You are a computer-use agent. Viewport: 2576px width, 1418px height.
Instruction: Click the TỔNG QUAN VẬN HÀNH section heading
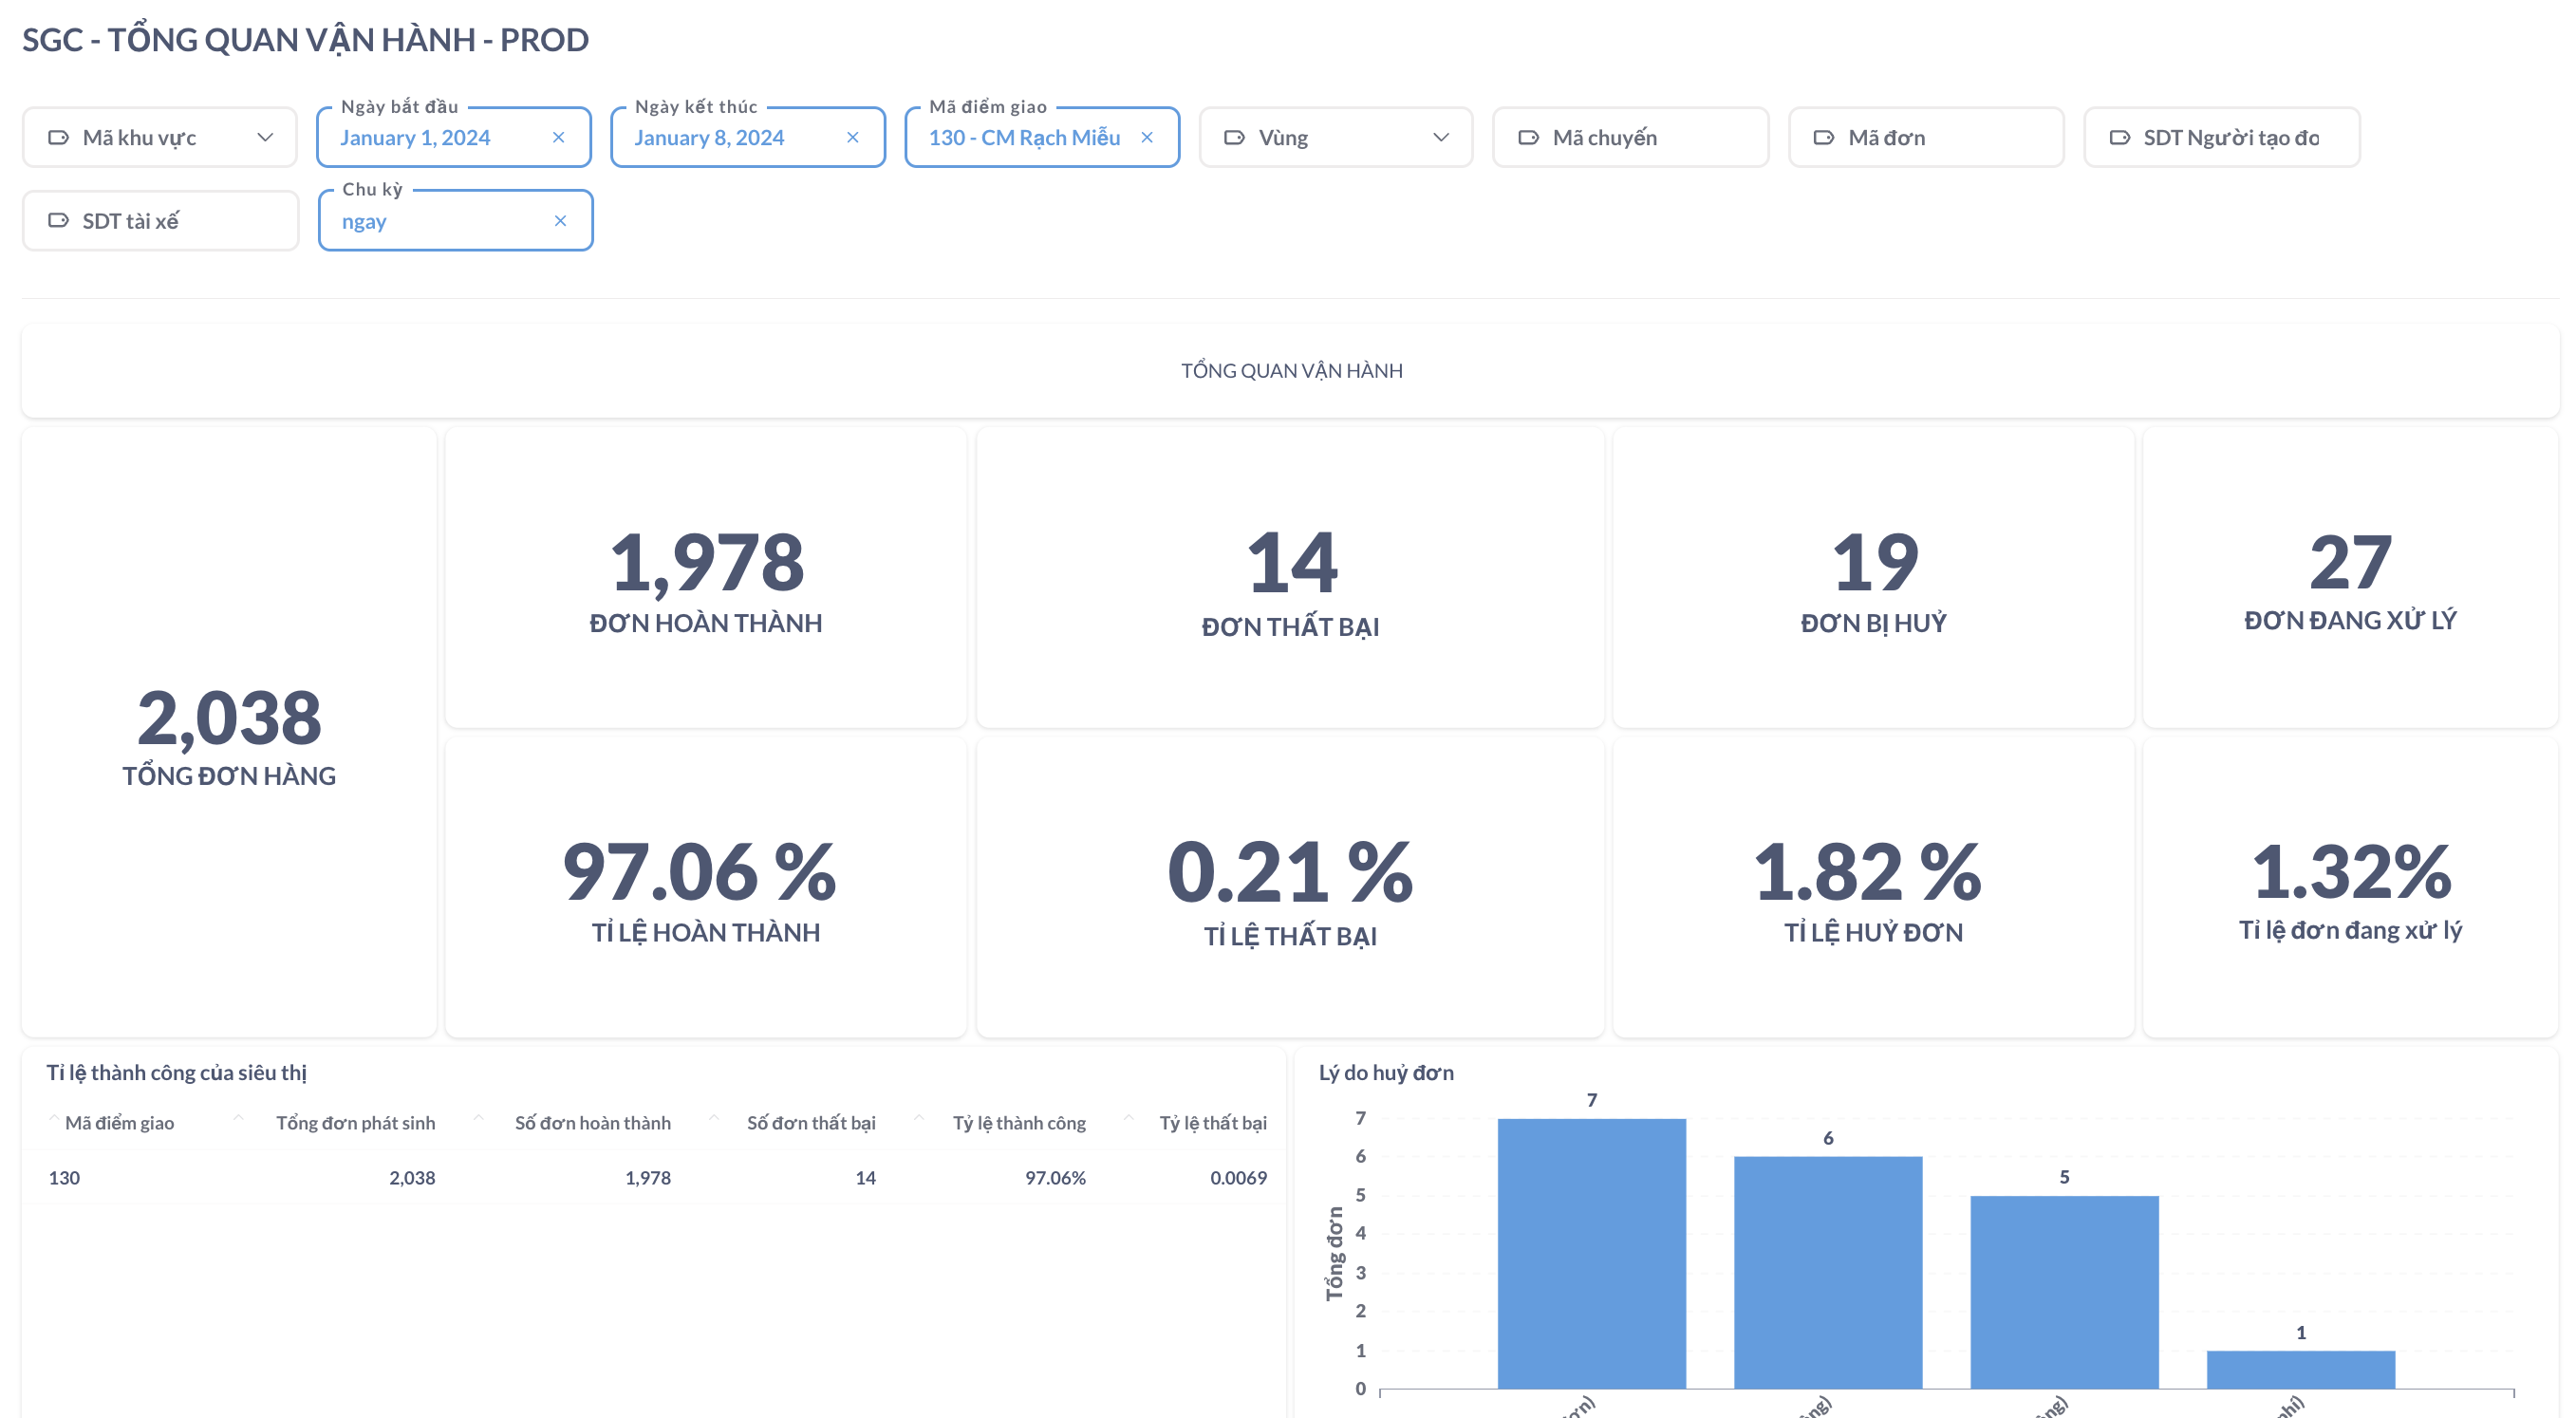pyautogui.click(x=1291, y=371)
